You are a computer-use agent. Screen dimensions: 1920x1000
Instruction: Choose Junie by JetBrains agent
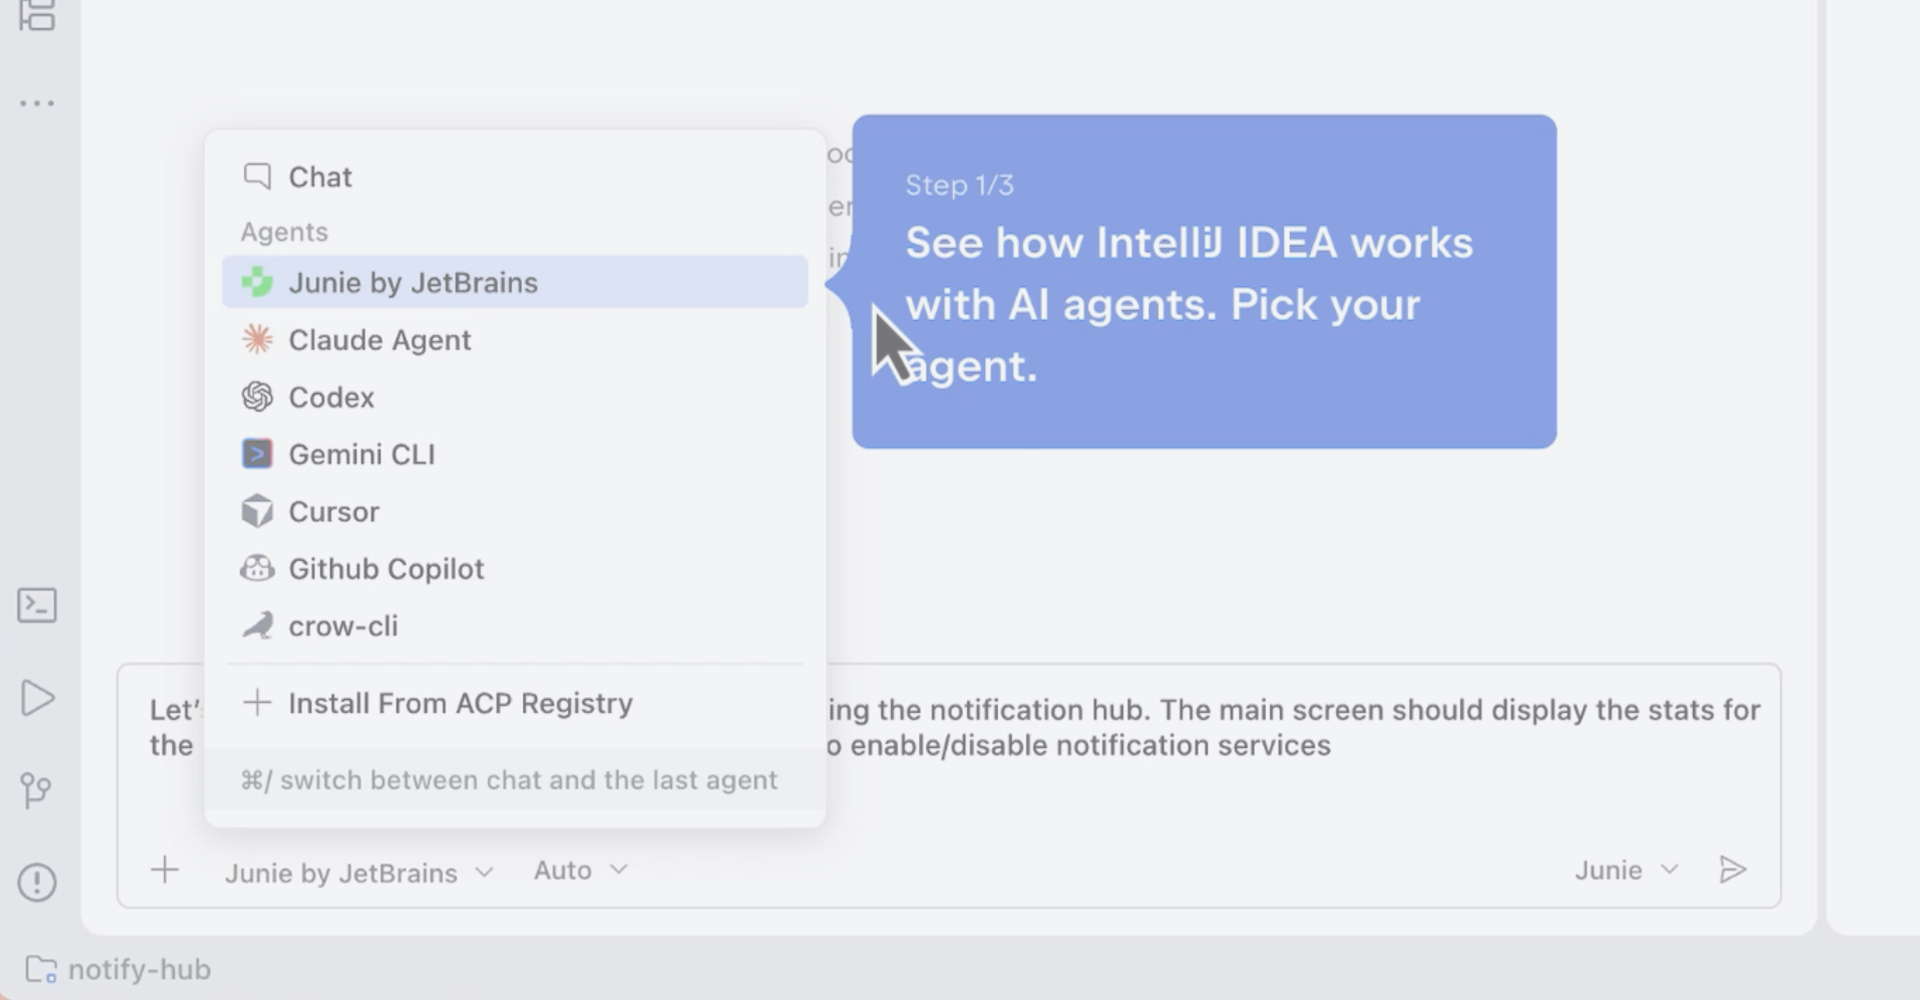point(515,282)
